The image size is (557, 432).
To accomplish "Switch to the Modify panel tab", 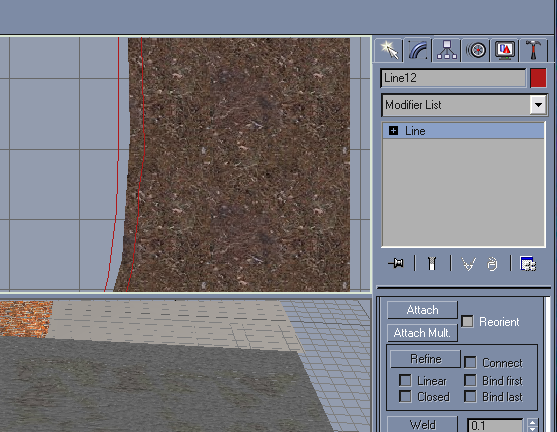I will (x=418, y=50).
